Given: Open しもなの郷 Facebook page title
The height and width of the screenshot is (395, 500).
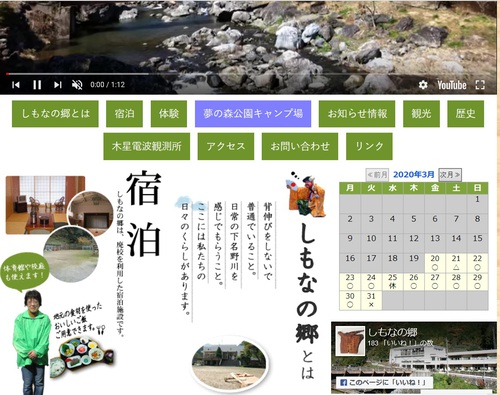Looking at the screenshot, I should [393, 332].
